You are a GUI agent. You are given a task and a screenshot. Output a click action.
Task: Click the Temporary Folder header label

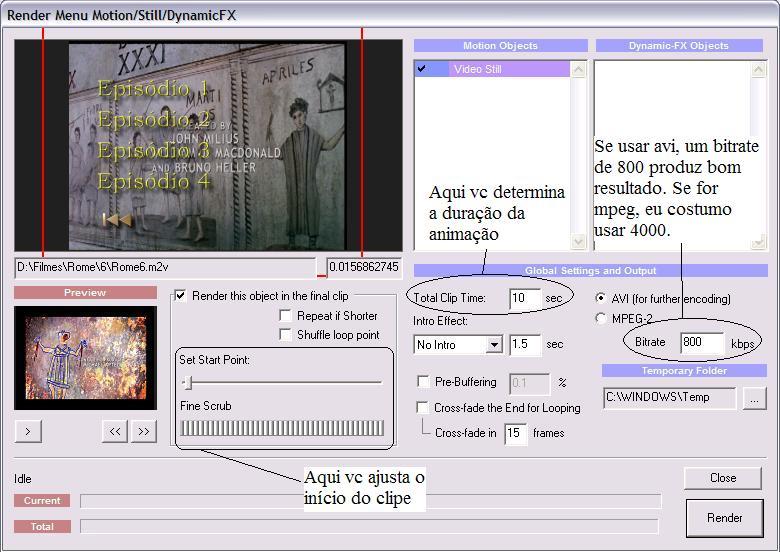tap(684, 370)
